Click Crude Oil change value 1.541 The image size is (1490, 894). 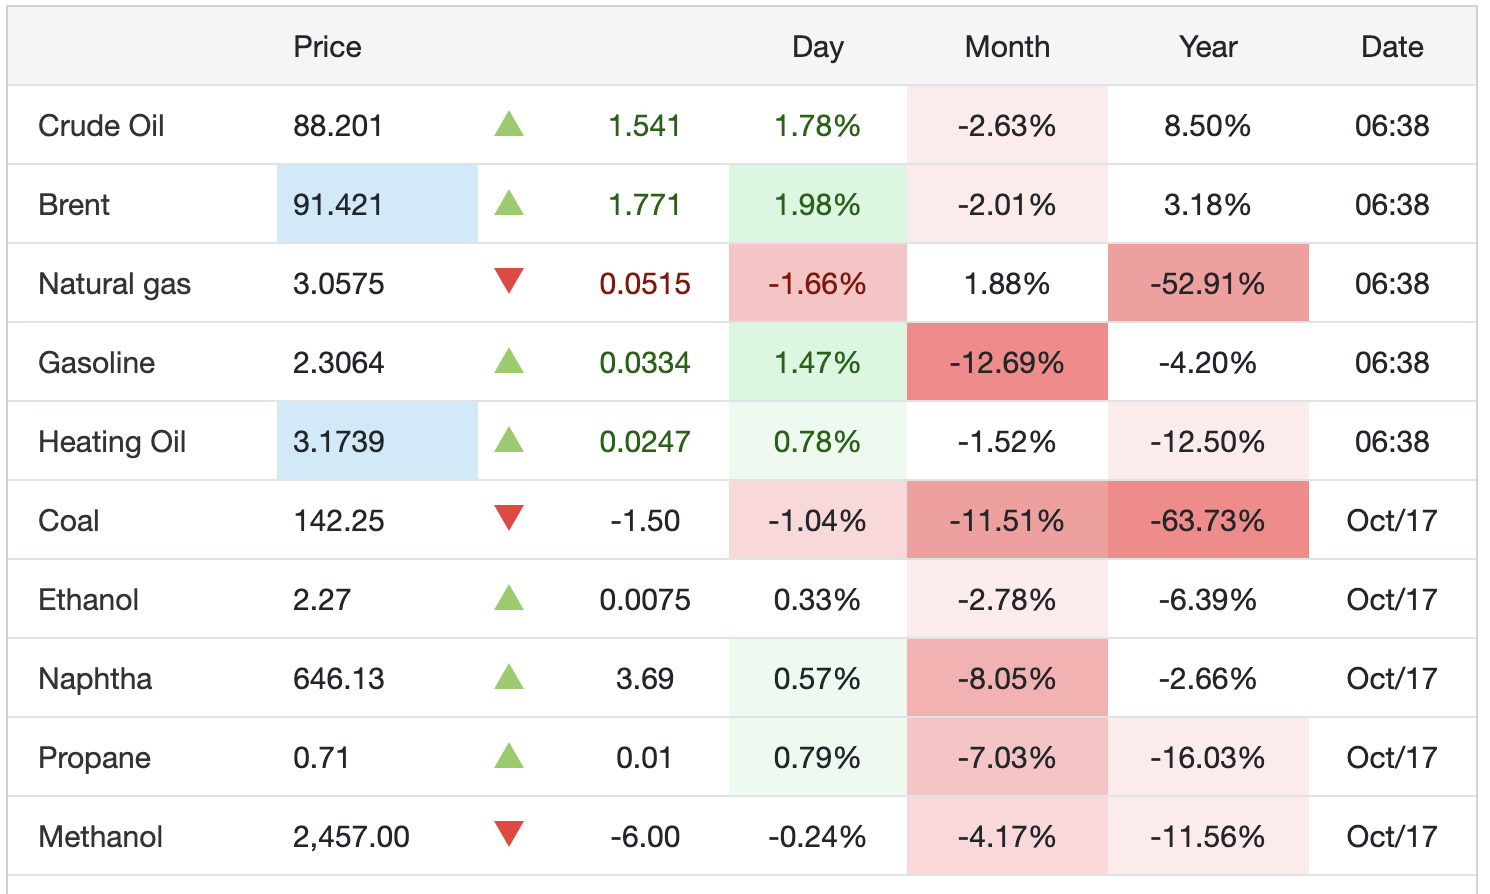click(x=645, y=126)
